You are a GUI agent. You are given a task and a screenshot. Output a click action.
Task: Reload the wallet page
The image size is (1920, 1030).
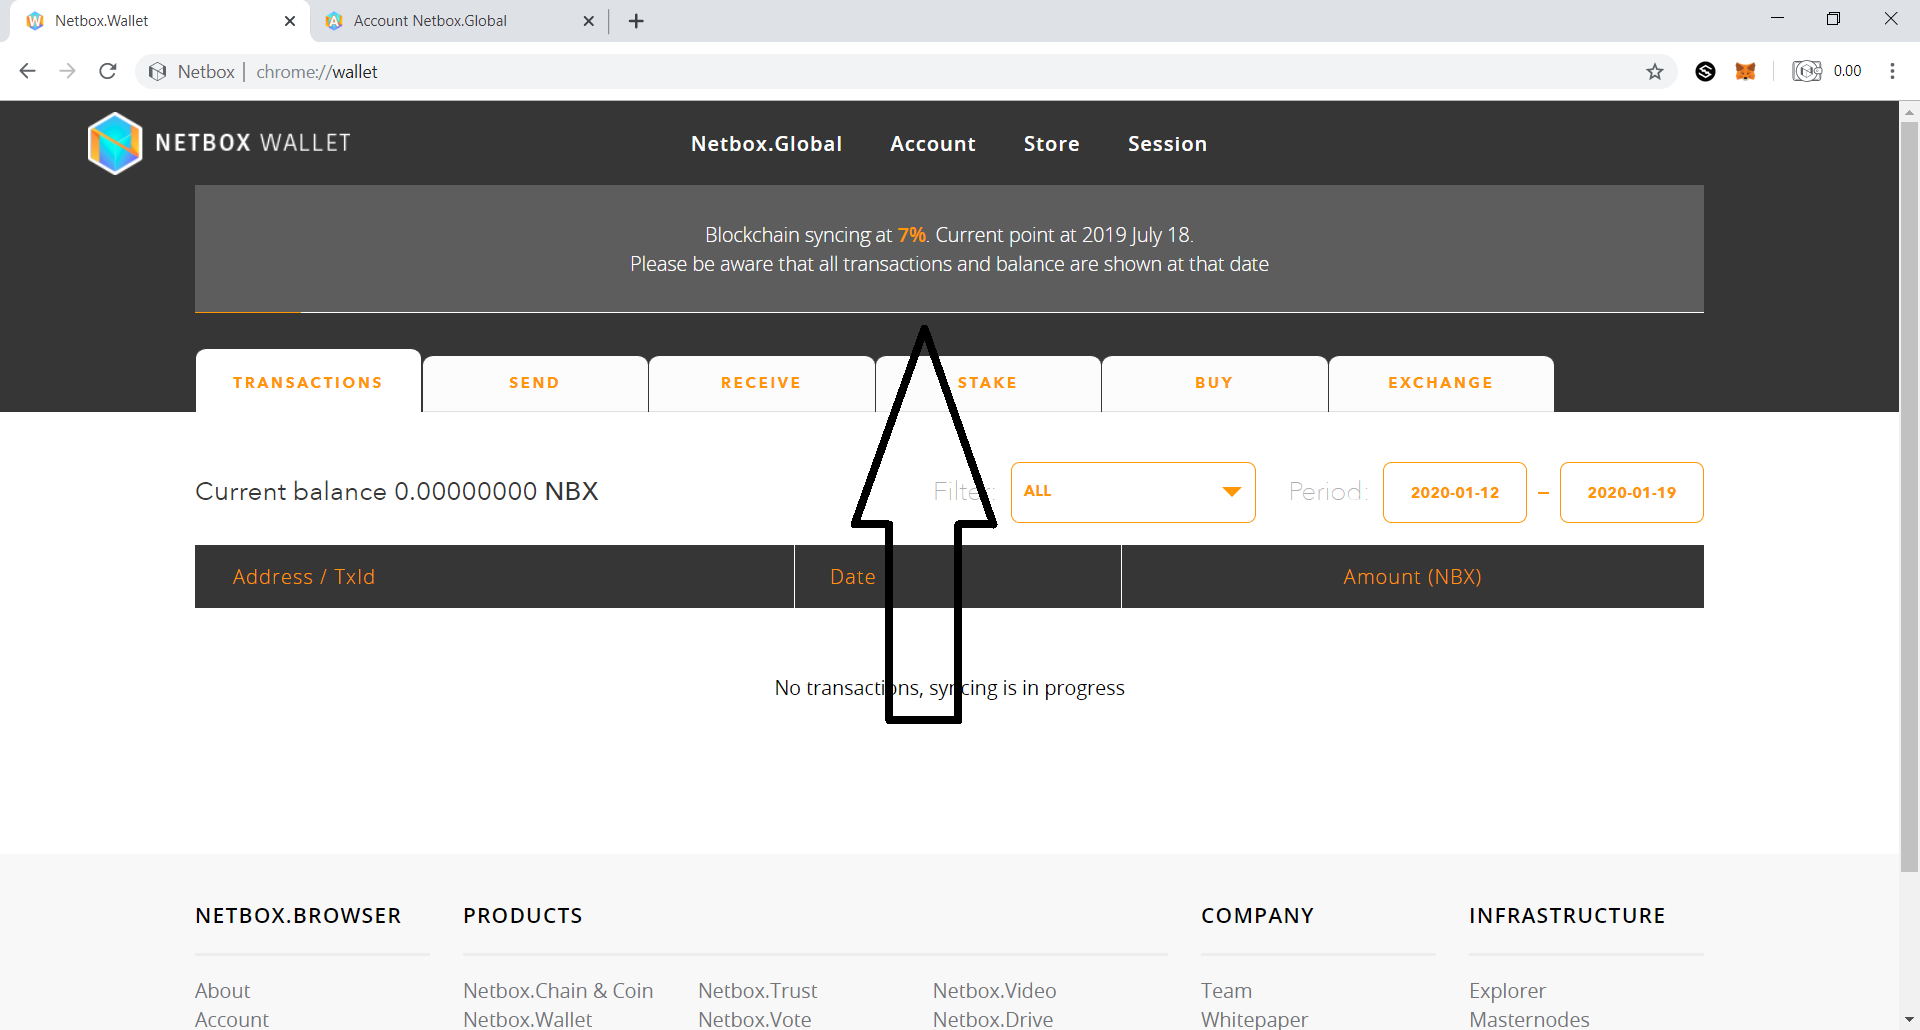point(108,71)
